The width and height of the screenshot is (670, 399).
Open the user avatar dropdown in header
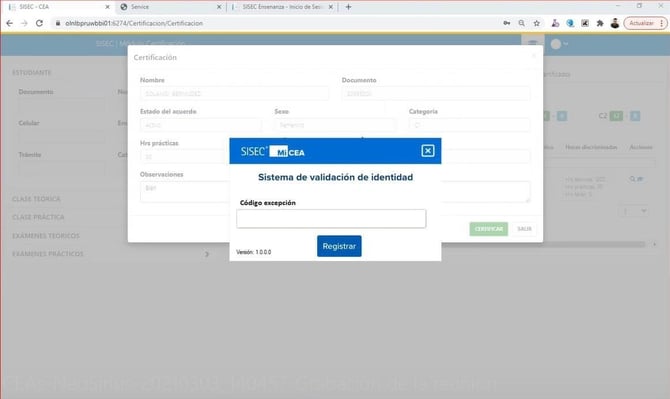(559, 44)
